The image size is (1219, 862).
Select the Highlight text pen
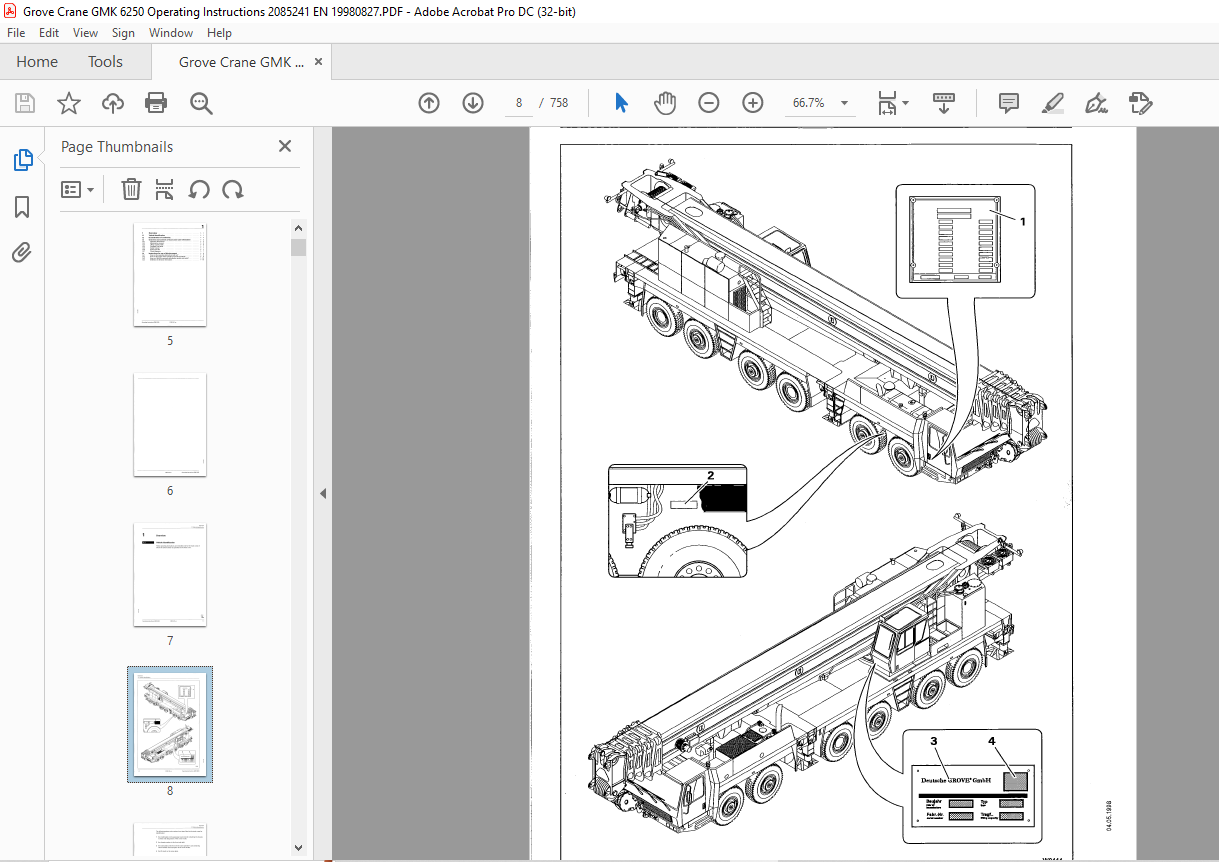(x=1052, y=103)
